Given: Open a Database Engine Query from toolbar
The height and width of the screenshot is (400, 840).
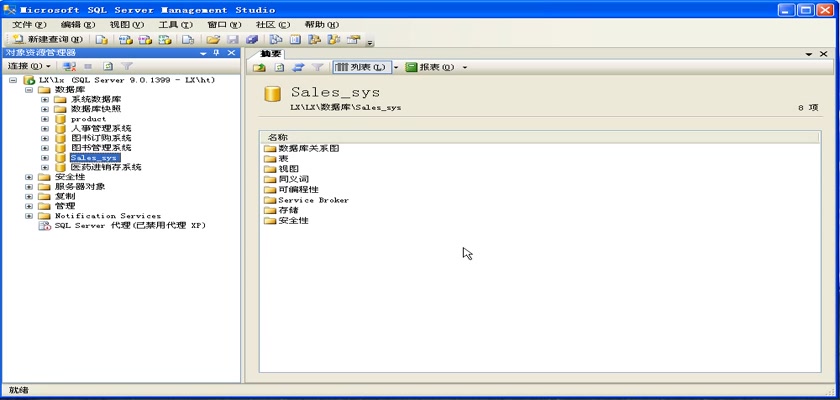Looking at the screenshot, I should [102, 40].
